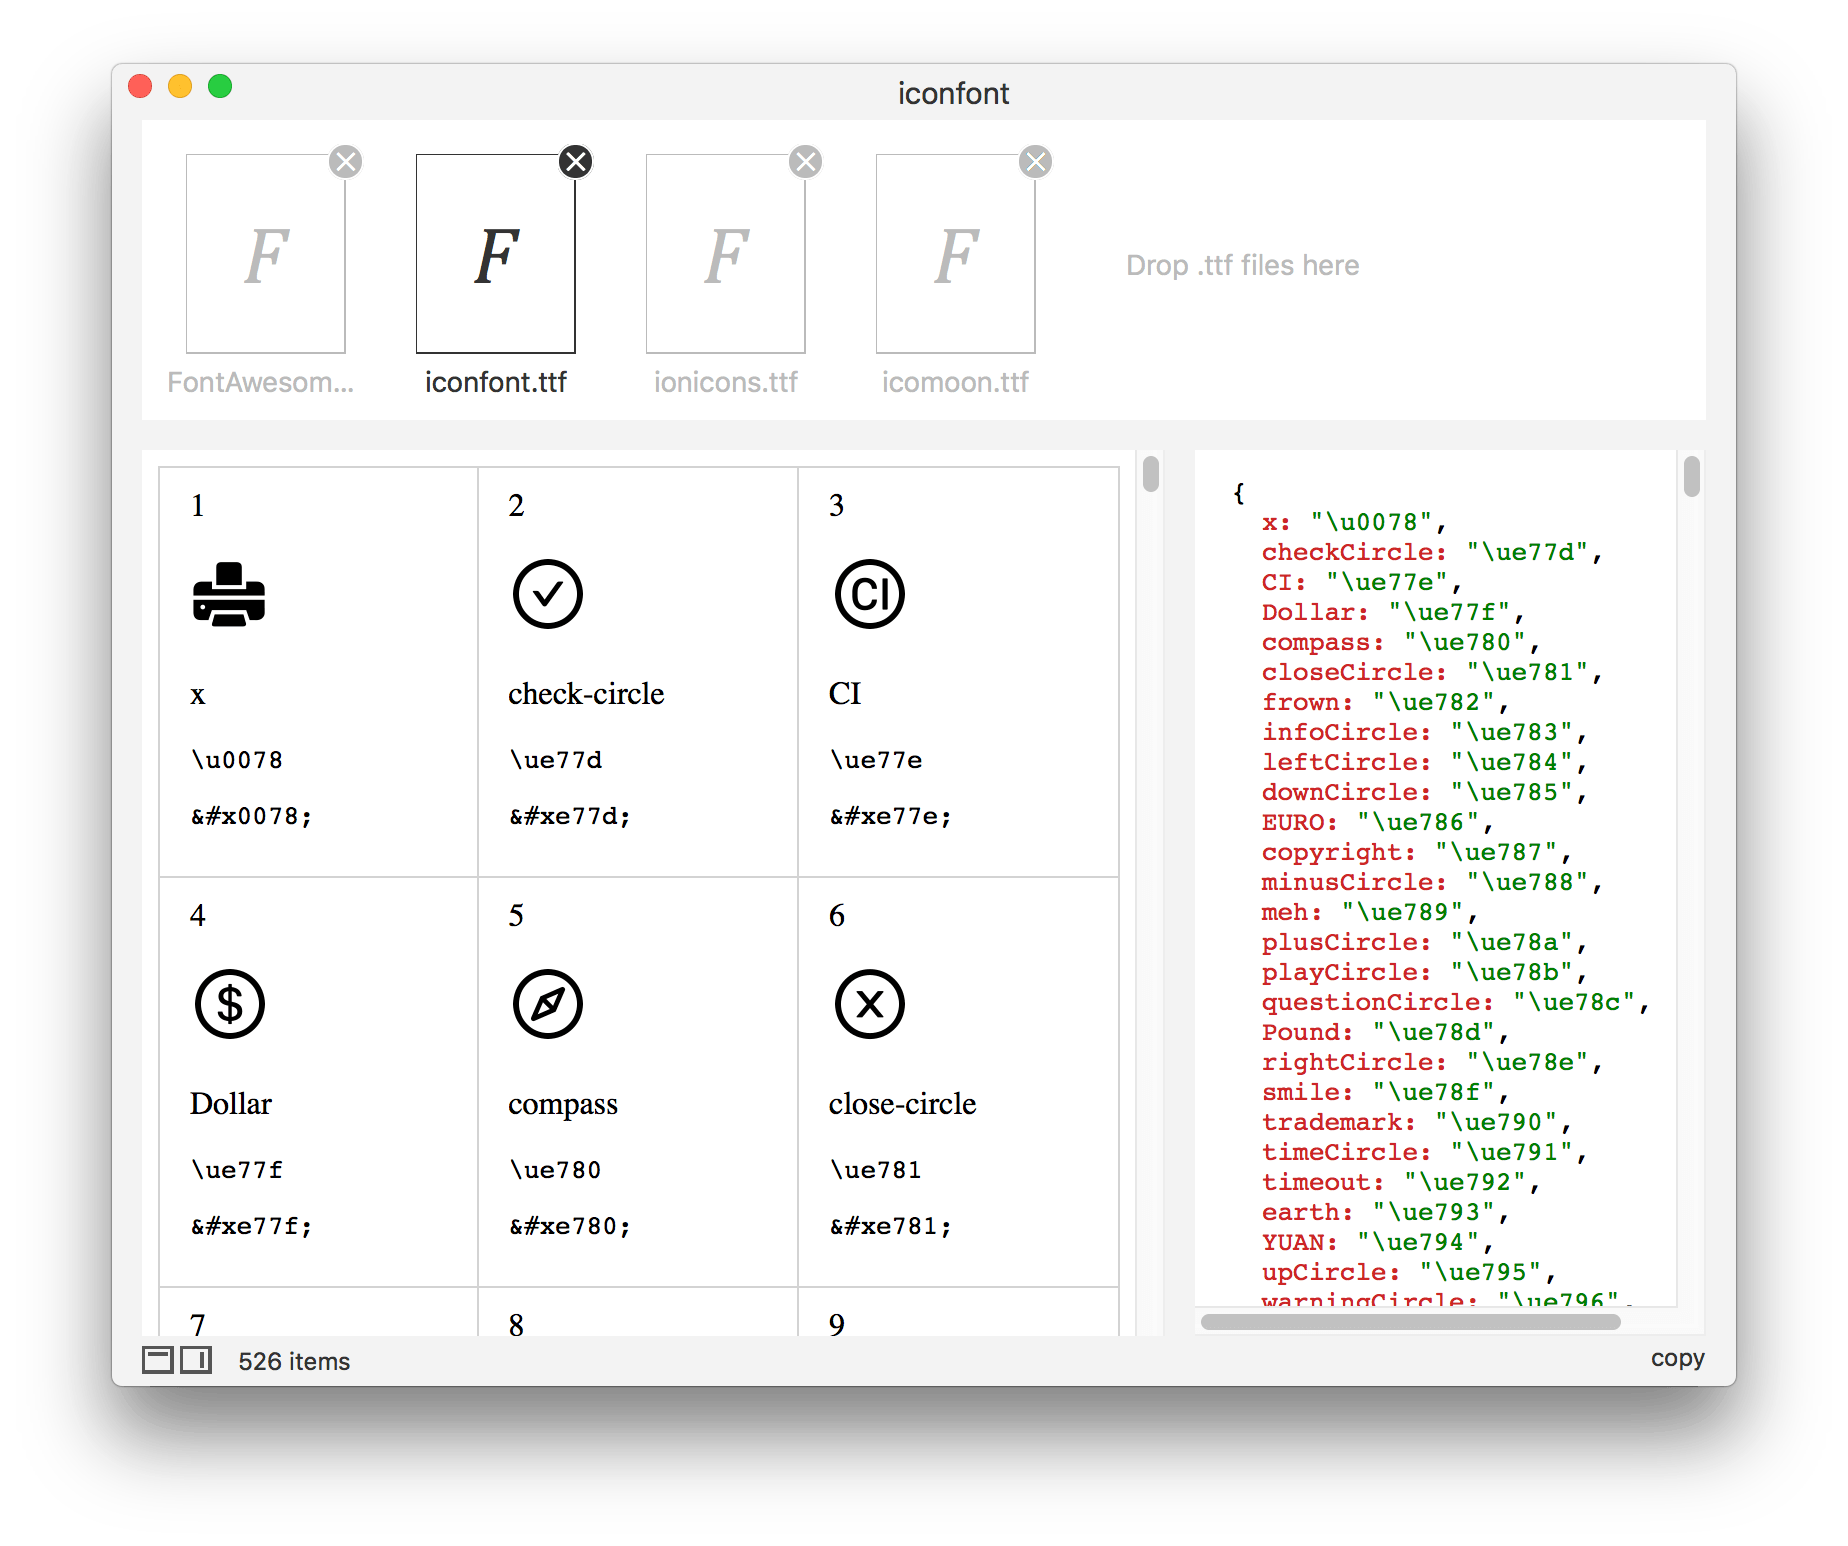The width and height of the screenshot is (1848, 1546).
Task: Remove the icomoon.ttf font file
Action: pos(1036,161)
